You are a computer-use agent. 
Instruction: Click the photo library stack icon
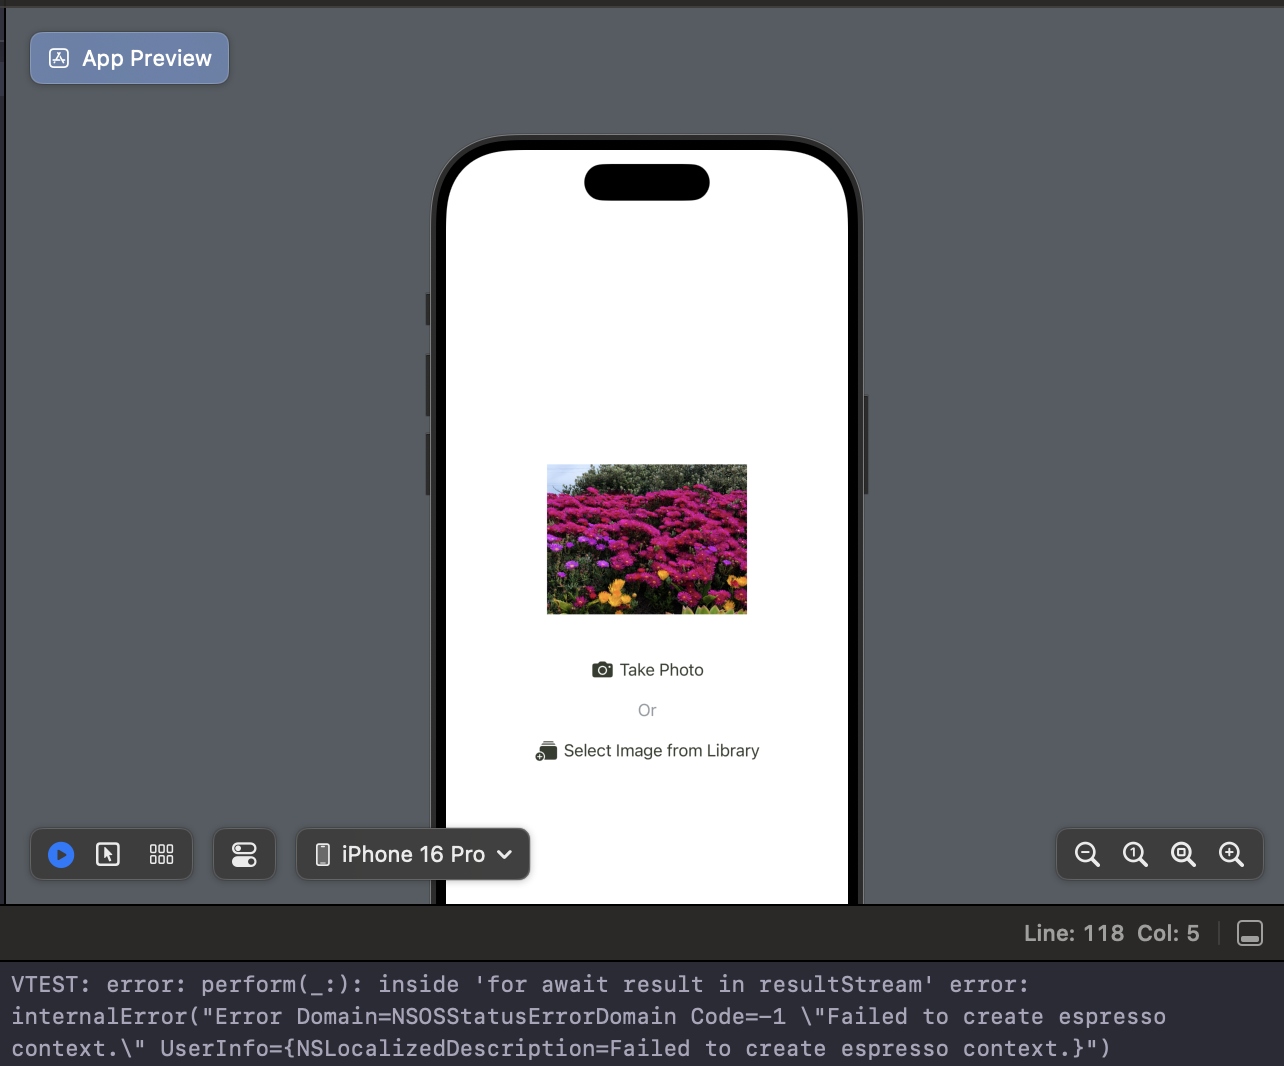(x=546, y=751)
